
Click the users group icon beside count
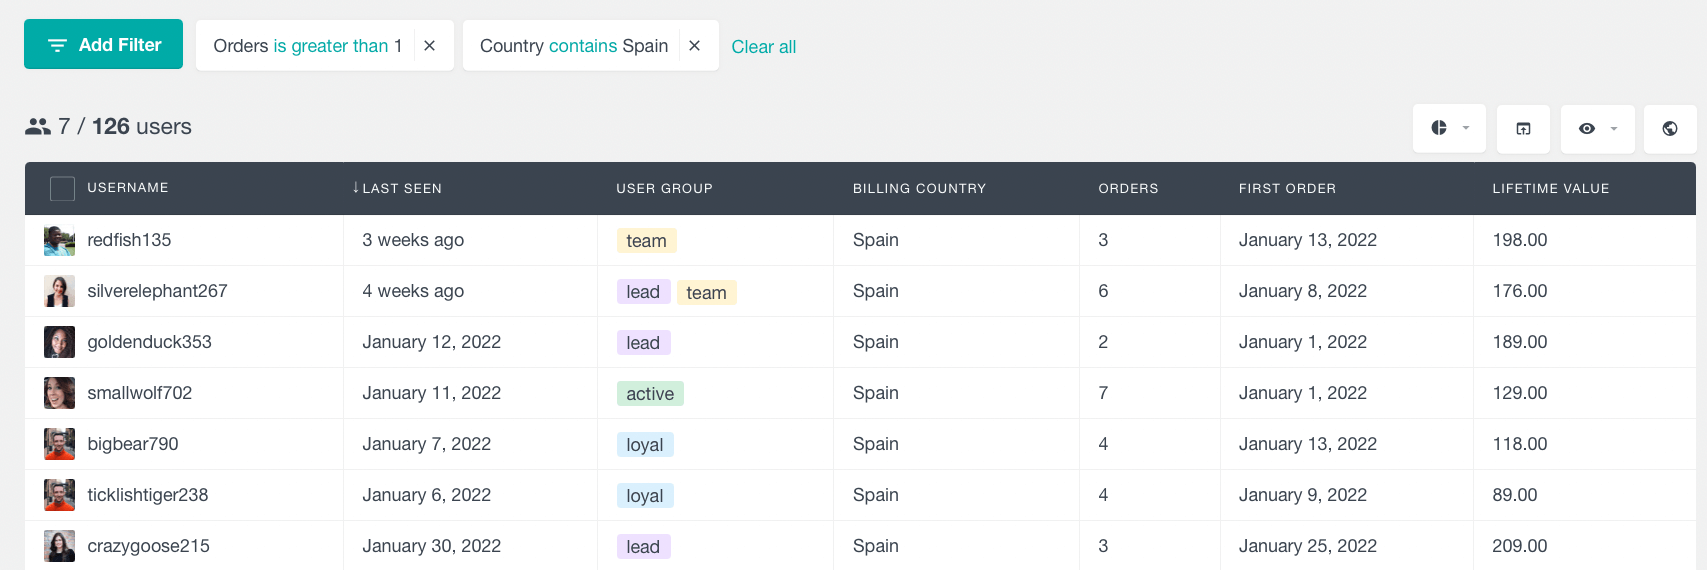point(38,127)
